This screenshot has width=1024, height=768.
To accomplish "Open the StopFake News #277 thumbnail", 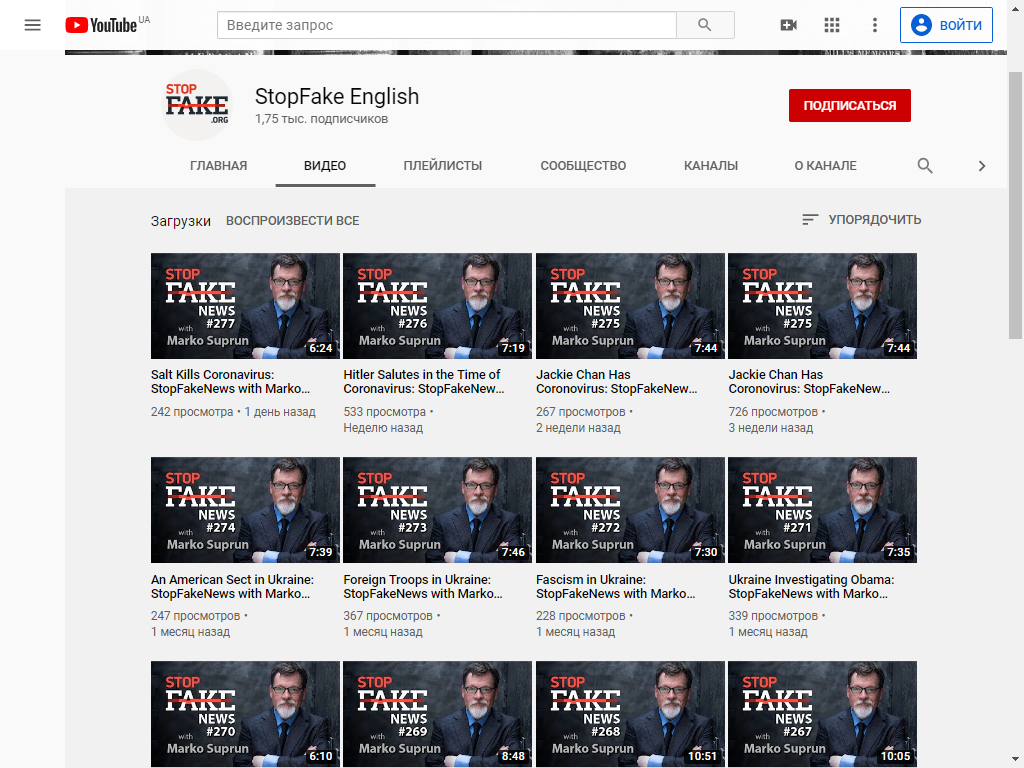I will (245, 305).
